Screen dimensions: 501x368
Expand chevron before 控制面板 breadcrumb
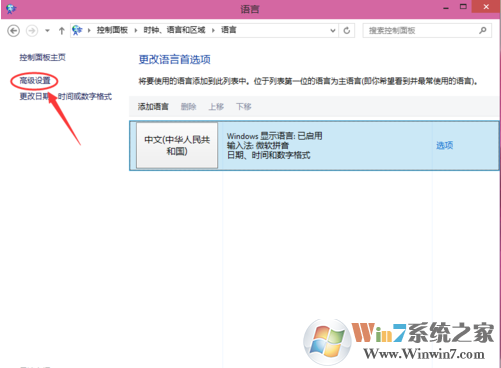(x=89, y=31)
